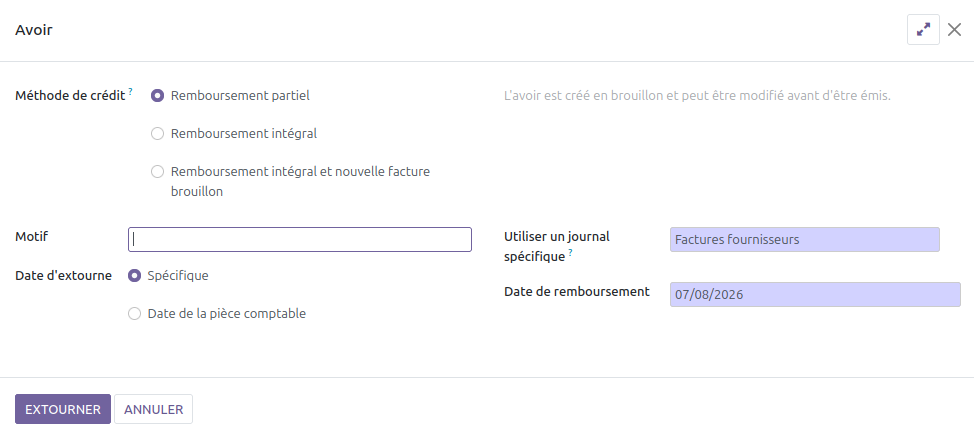This screenshot has height=438, width=974.
Task: Choose Remboursement intégral et nouvelle facture brouillon
Action: tap(158, 171)
